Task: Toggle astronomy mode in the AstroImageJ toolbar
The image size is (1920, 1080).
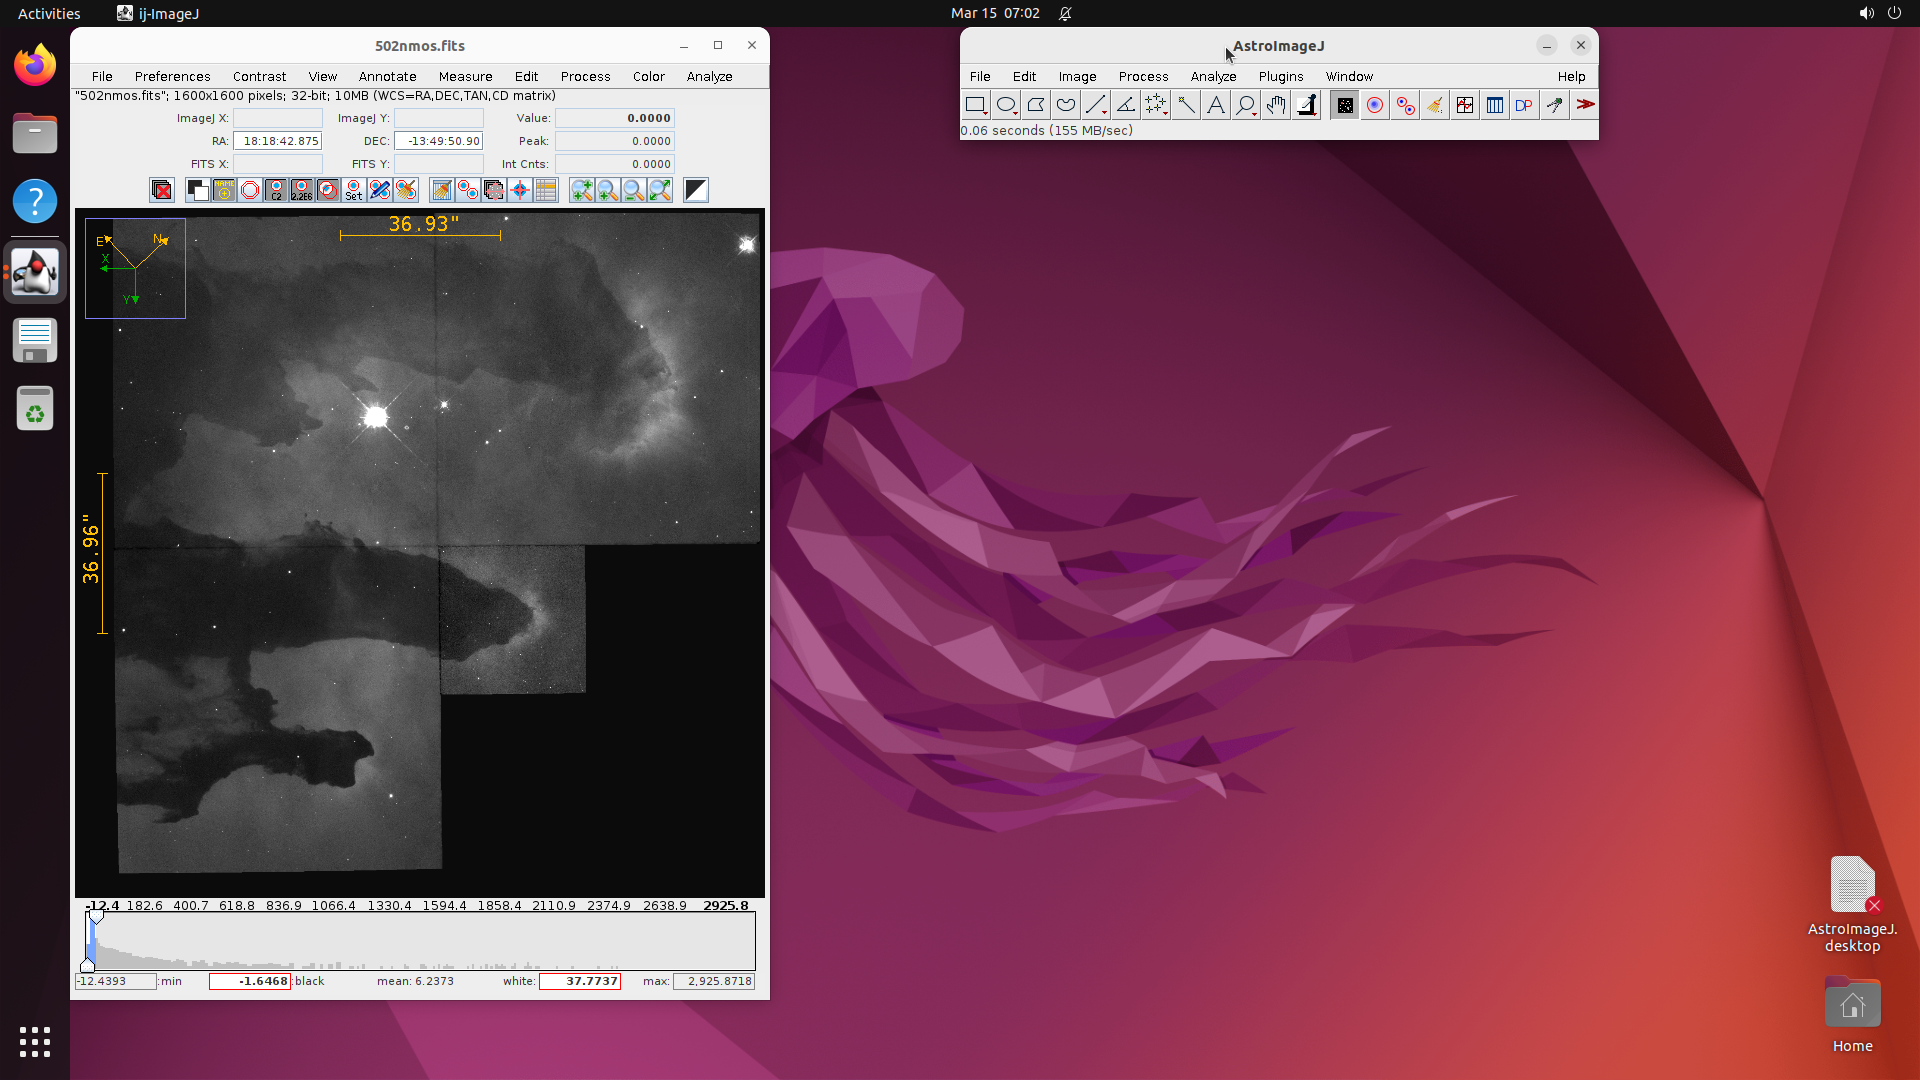Action: [x=1344, y=104]
